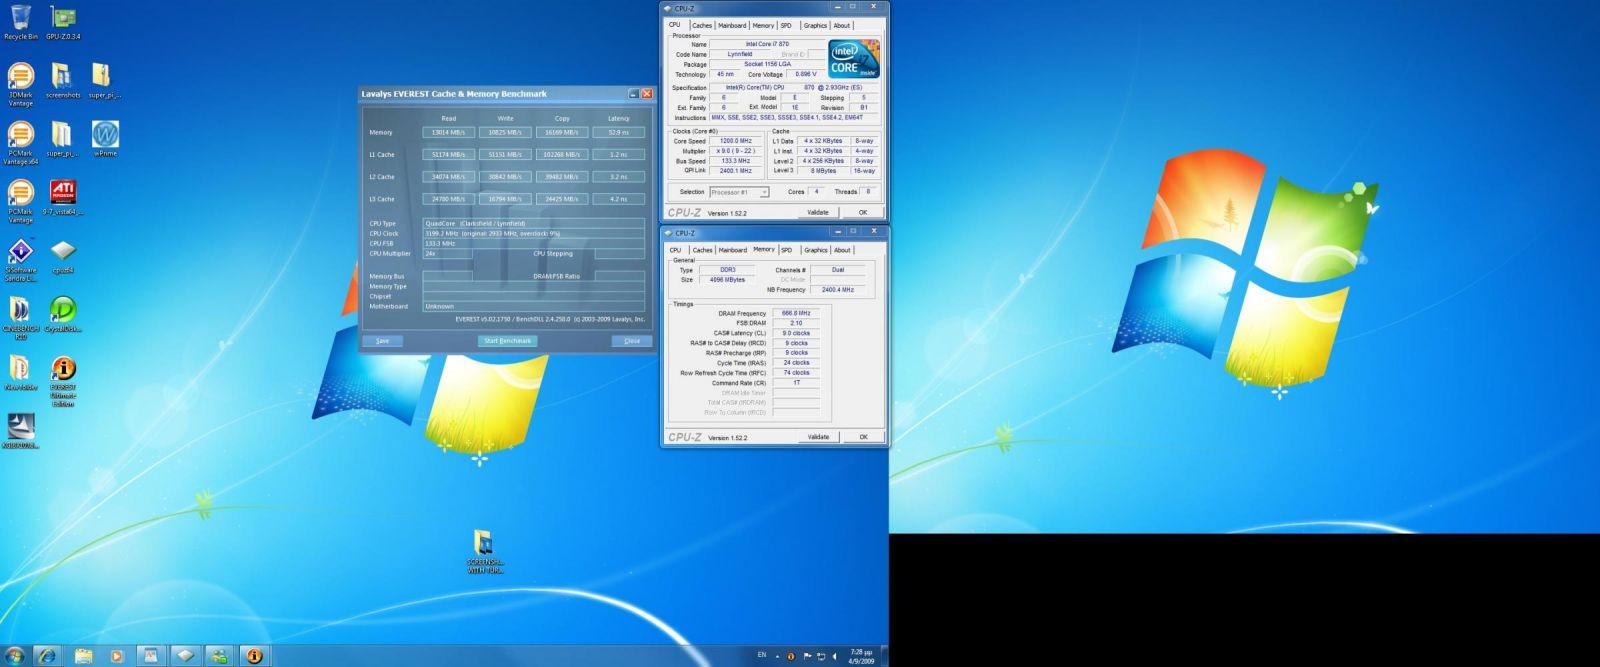Click the Memory Latency value 52.9 ns
1600x667 pixels.
[619, 132]
